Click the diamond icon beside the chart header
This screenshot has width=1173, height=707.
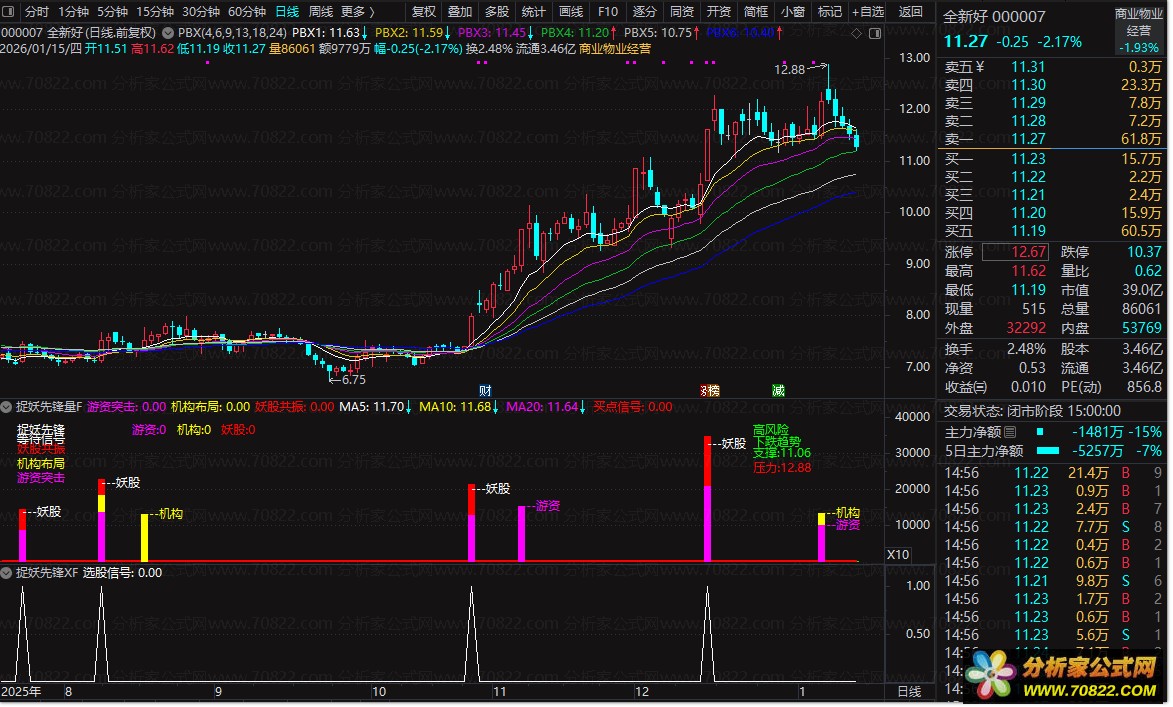pos(857,33)
